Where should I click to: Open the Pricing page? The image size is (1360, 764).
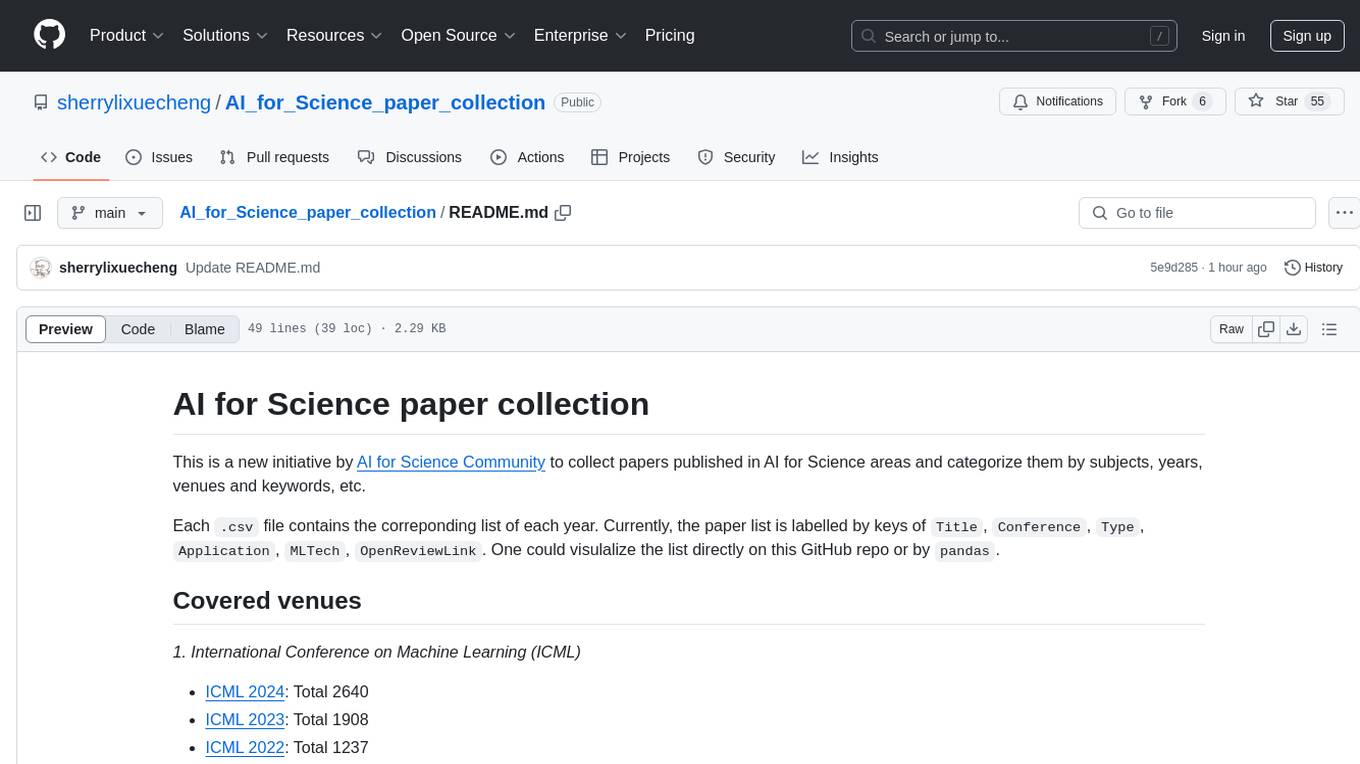(670, 35)
